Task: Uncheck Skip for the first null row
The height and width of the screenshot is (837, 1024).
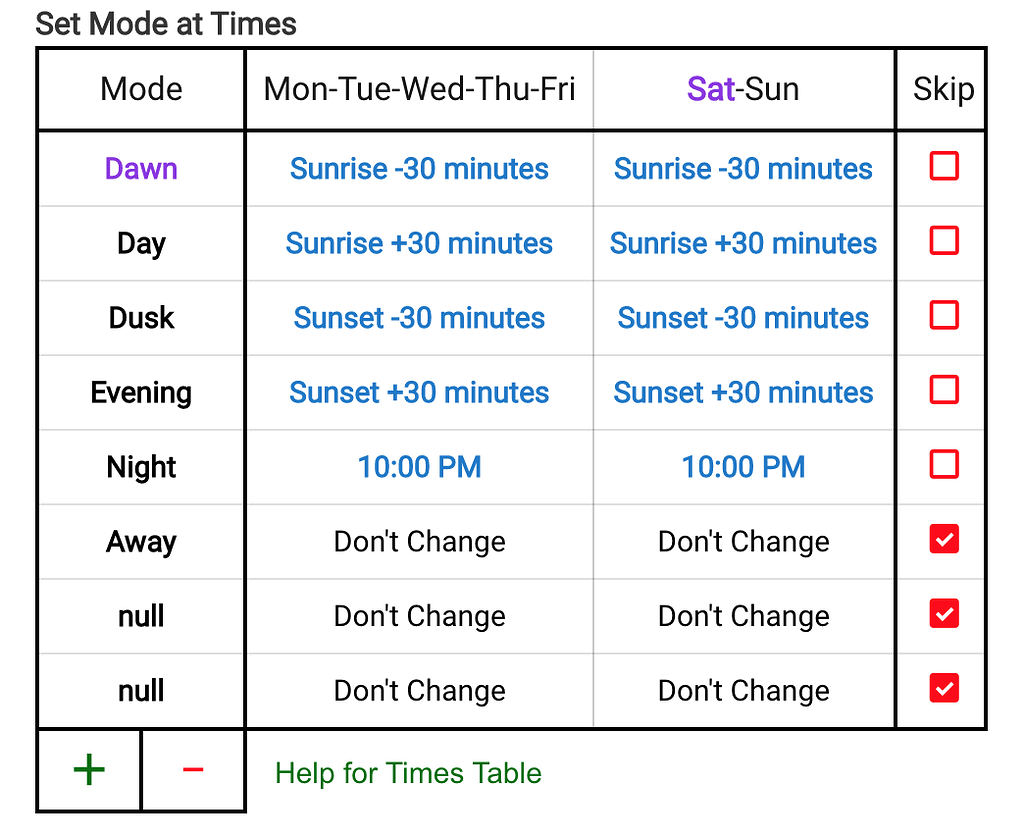Action: [944, 613]
